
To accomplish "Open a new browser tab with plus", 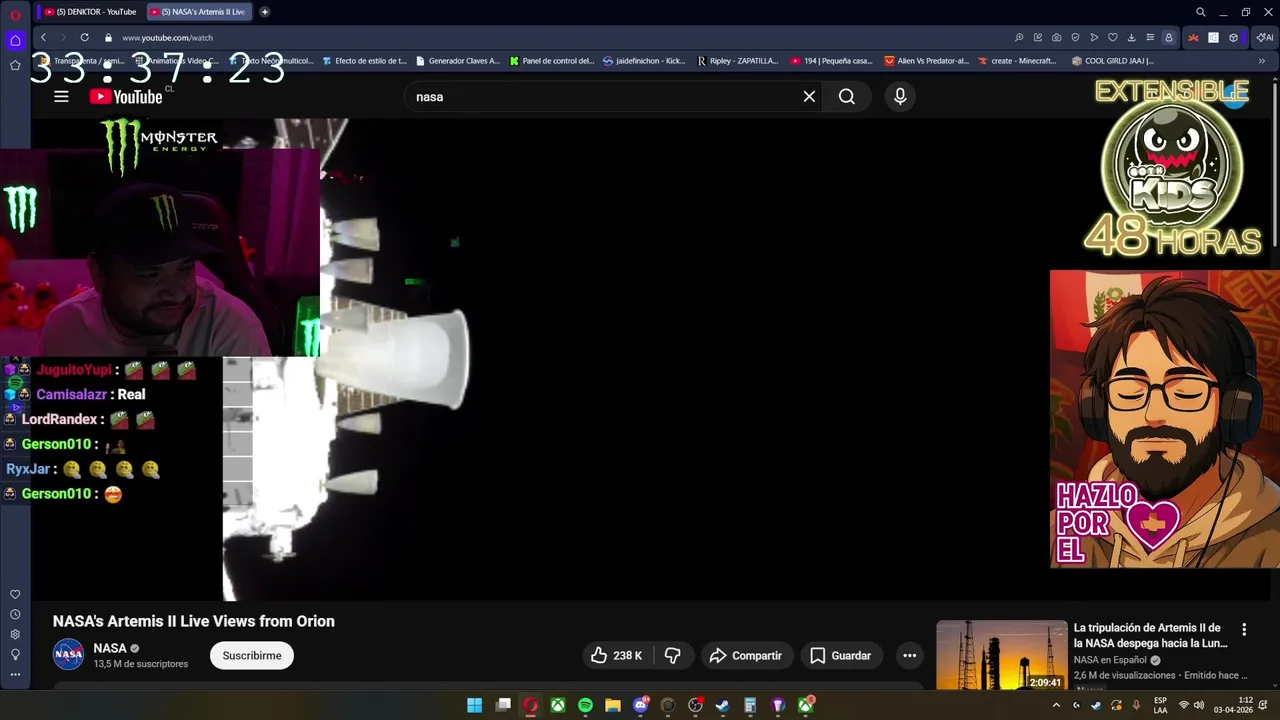I will click(x=264, y=12).
